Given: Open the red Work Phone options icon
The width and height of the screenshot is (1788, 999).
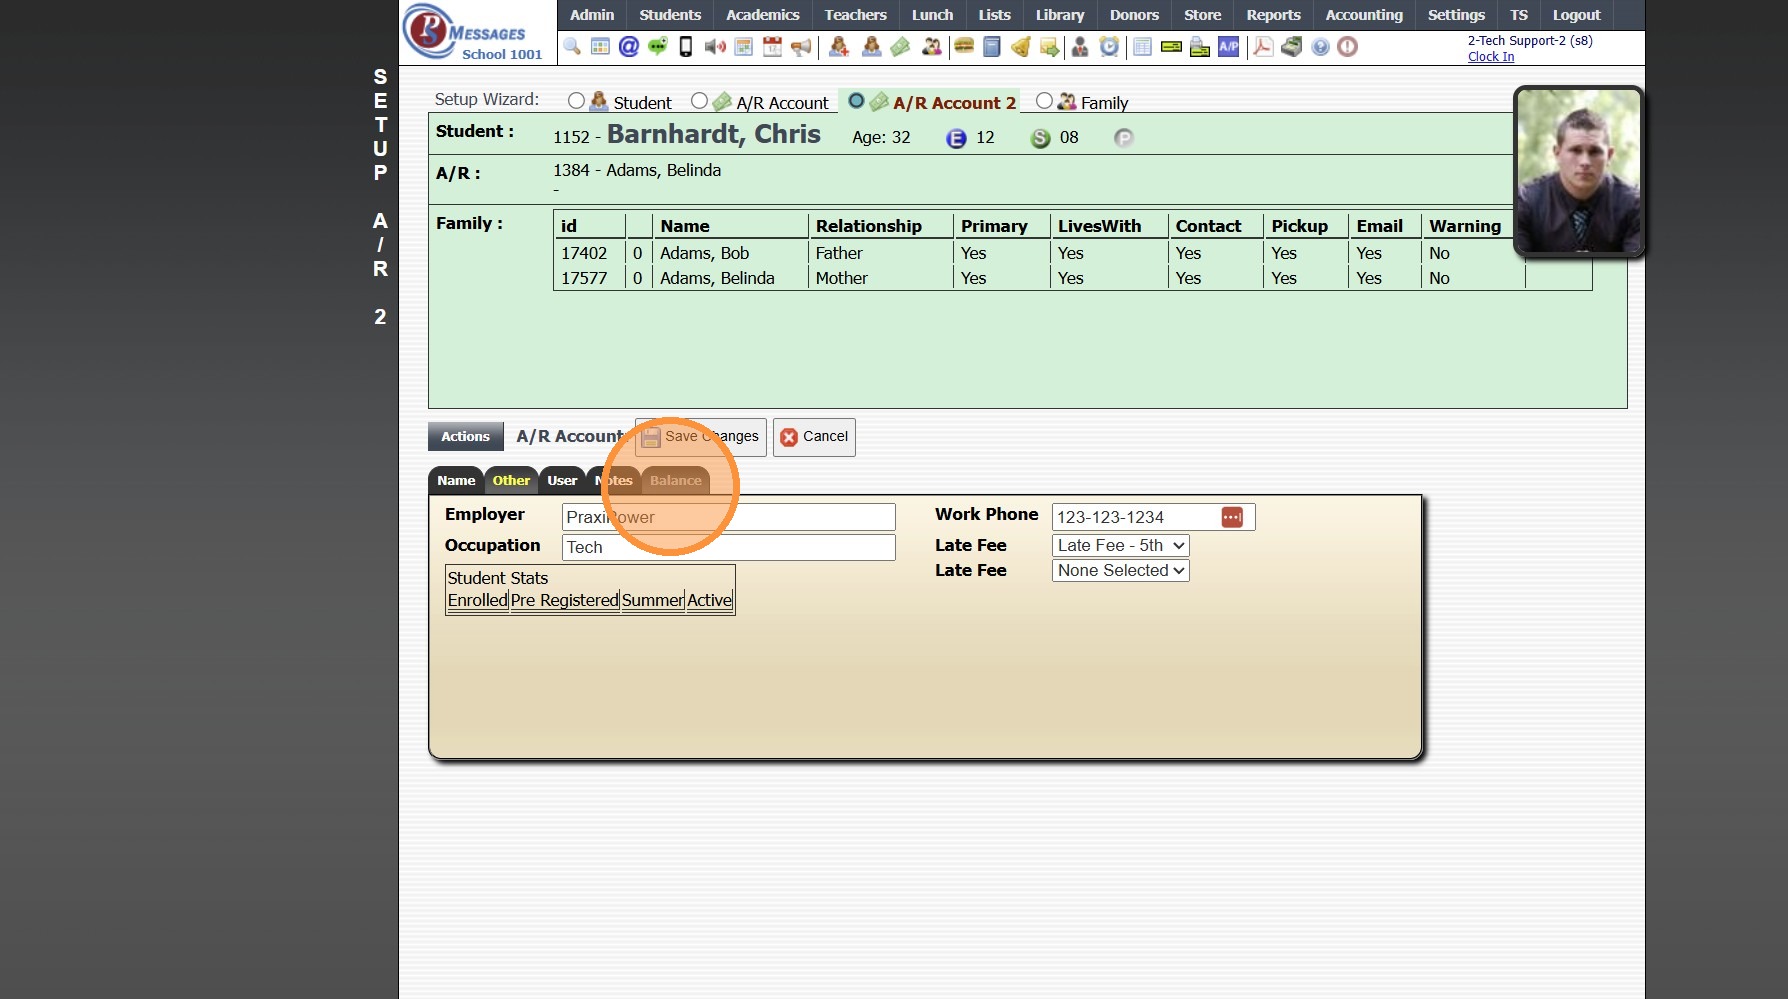Looking at the screenshot, I should pos(1232,517).
